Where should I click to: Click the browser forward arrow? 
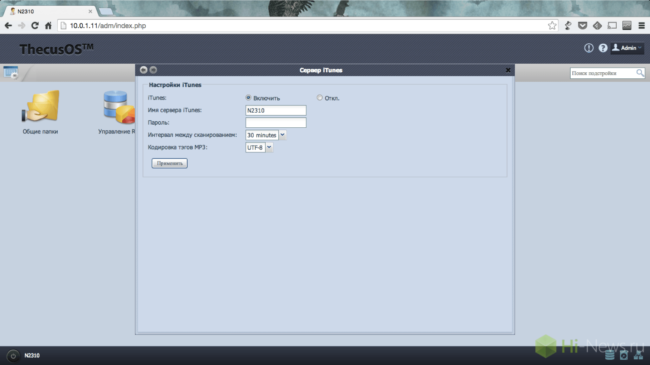(22, 26)
